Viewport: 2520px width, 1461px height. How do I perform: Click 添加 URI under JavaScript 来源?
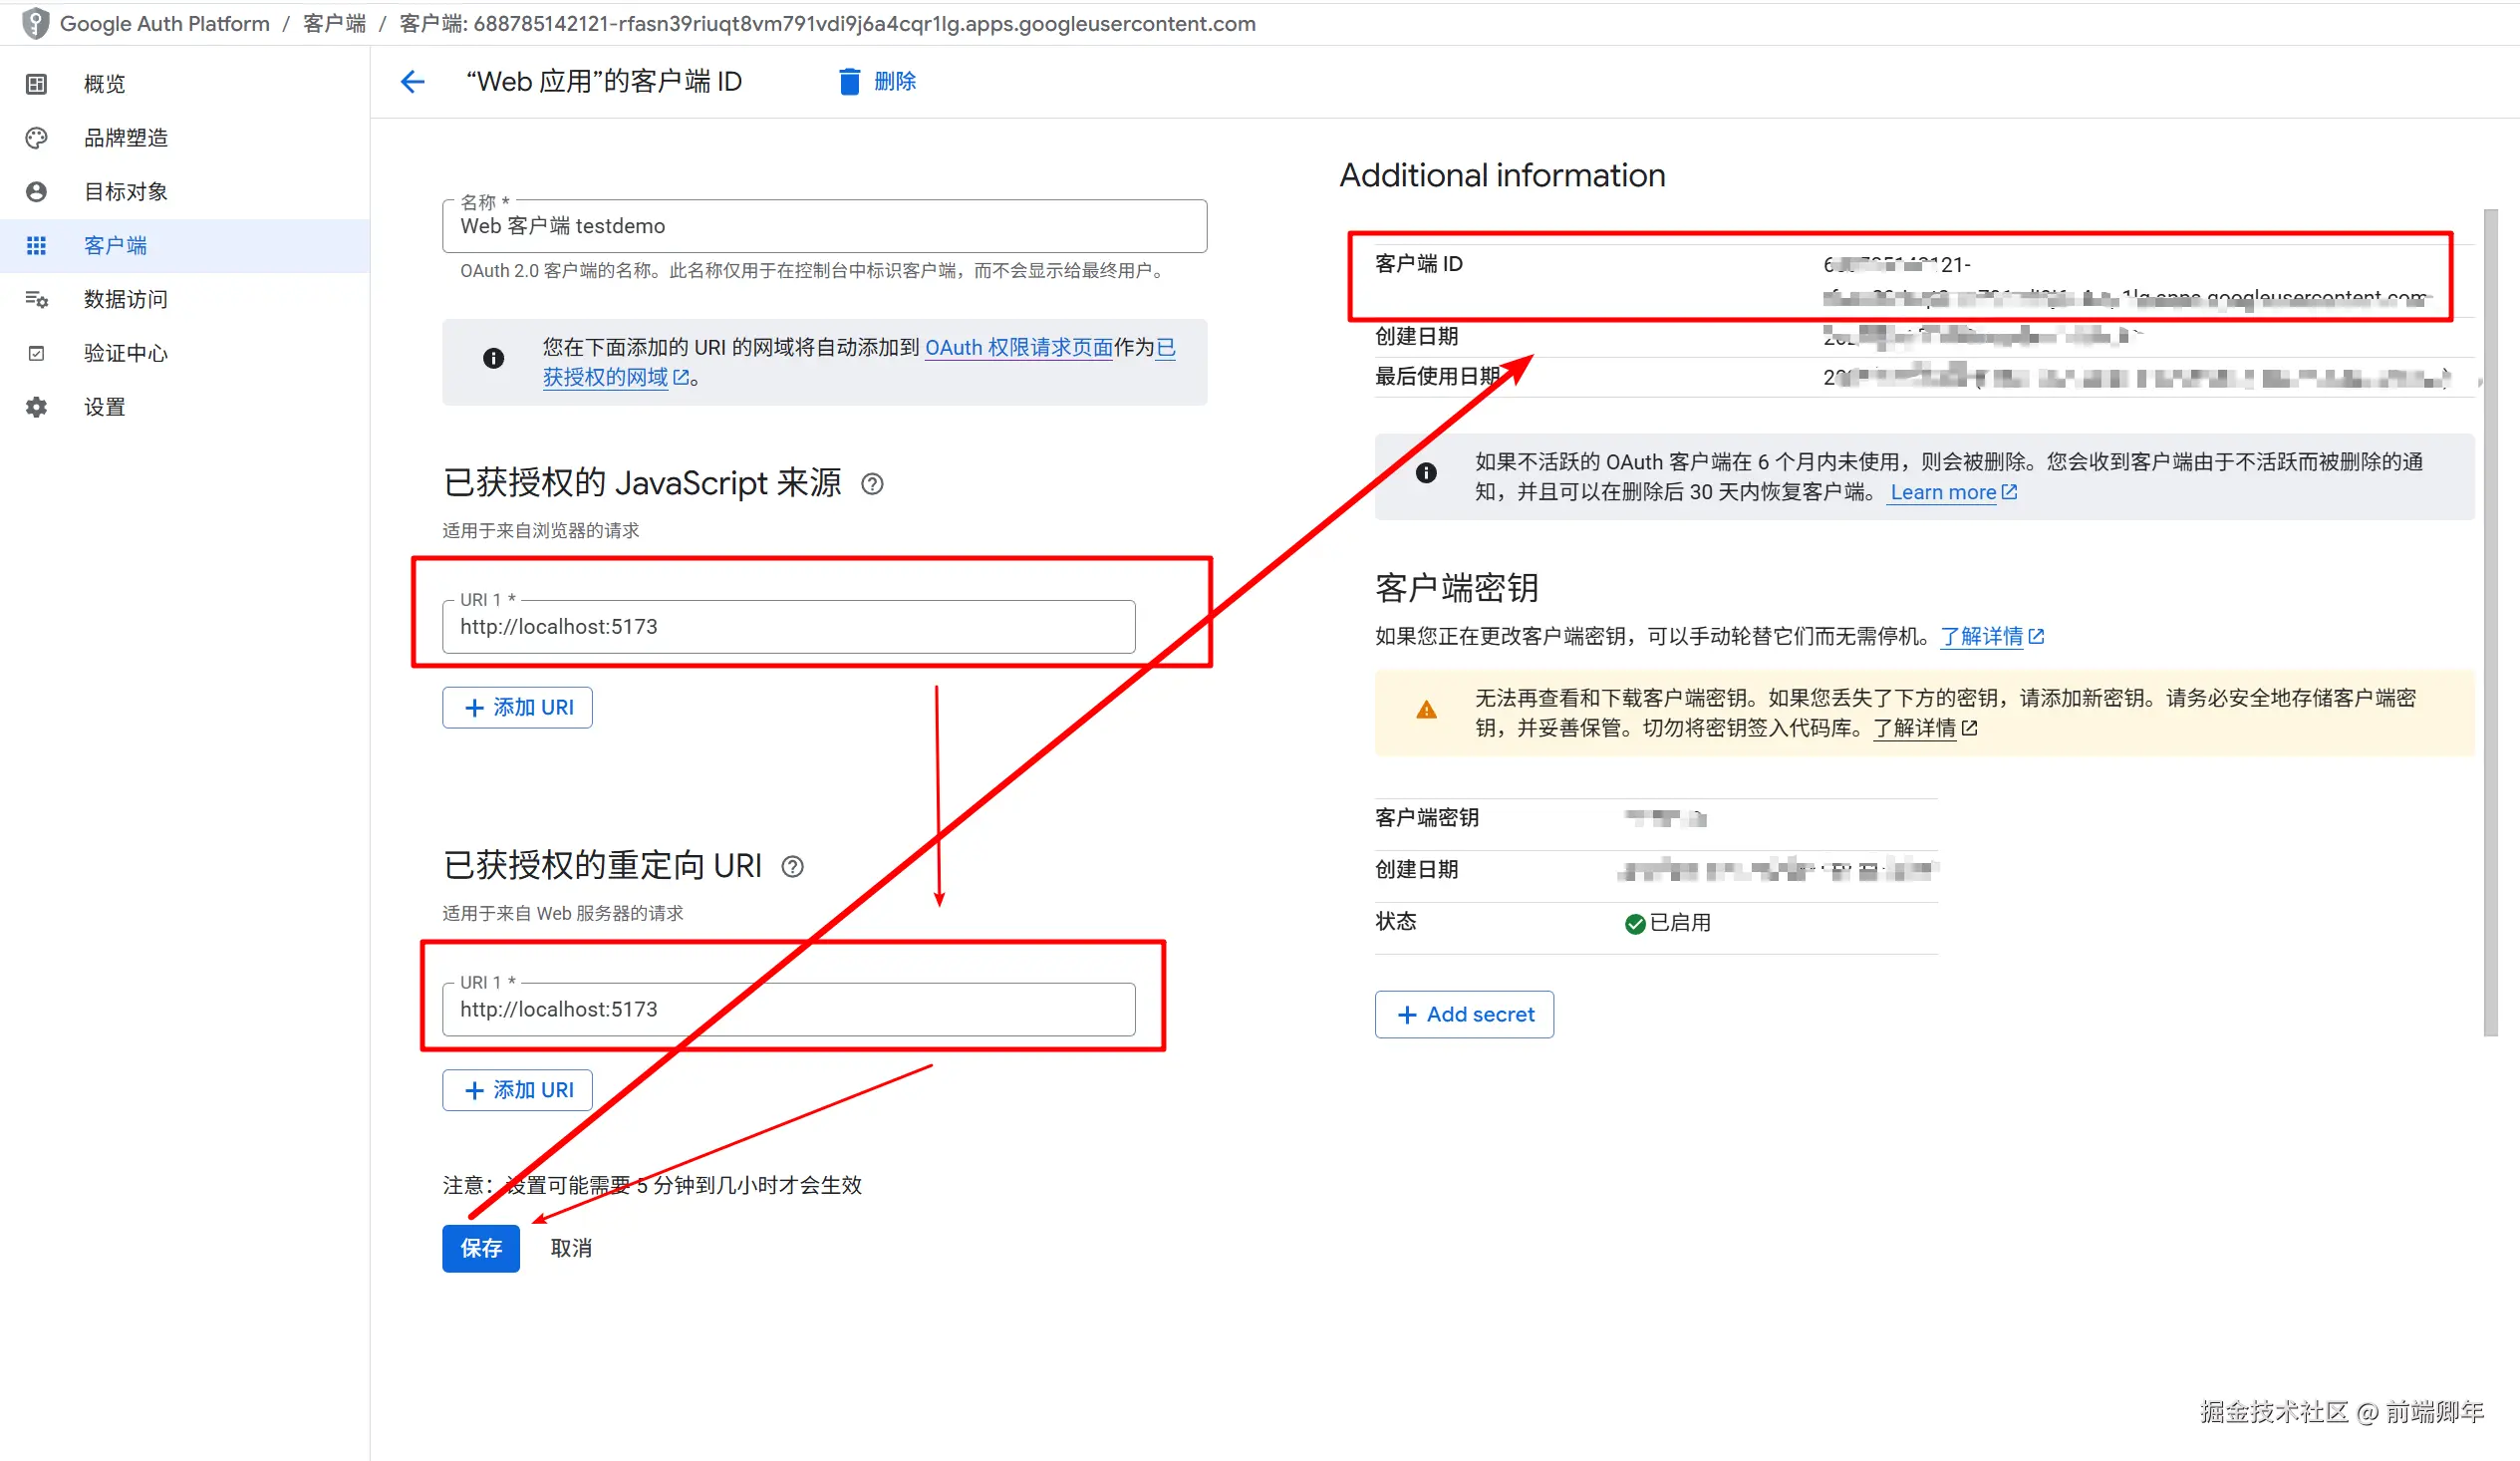(516, 707)
